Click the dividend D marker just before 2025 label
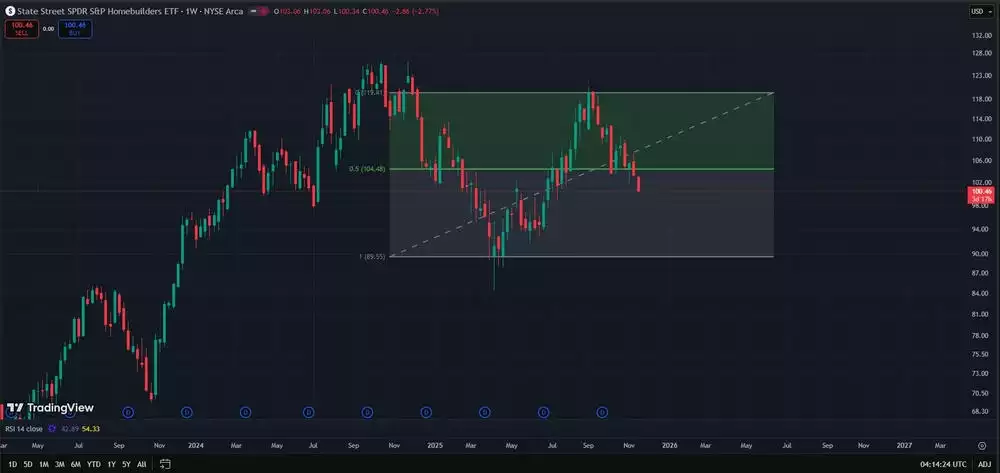1000x473 pixels. pos(426,412)
